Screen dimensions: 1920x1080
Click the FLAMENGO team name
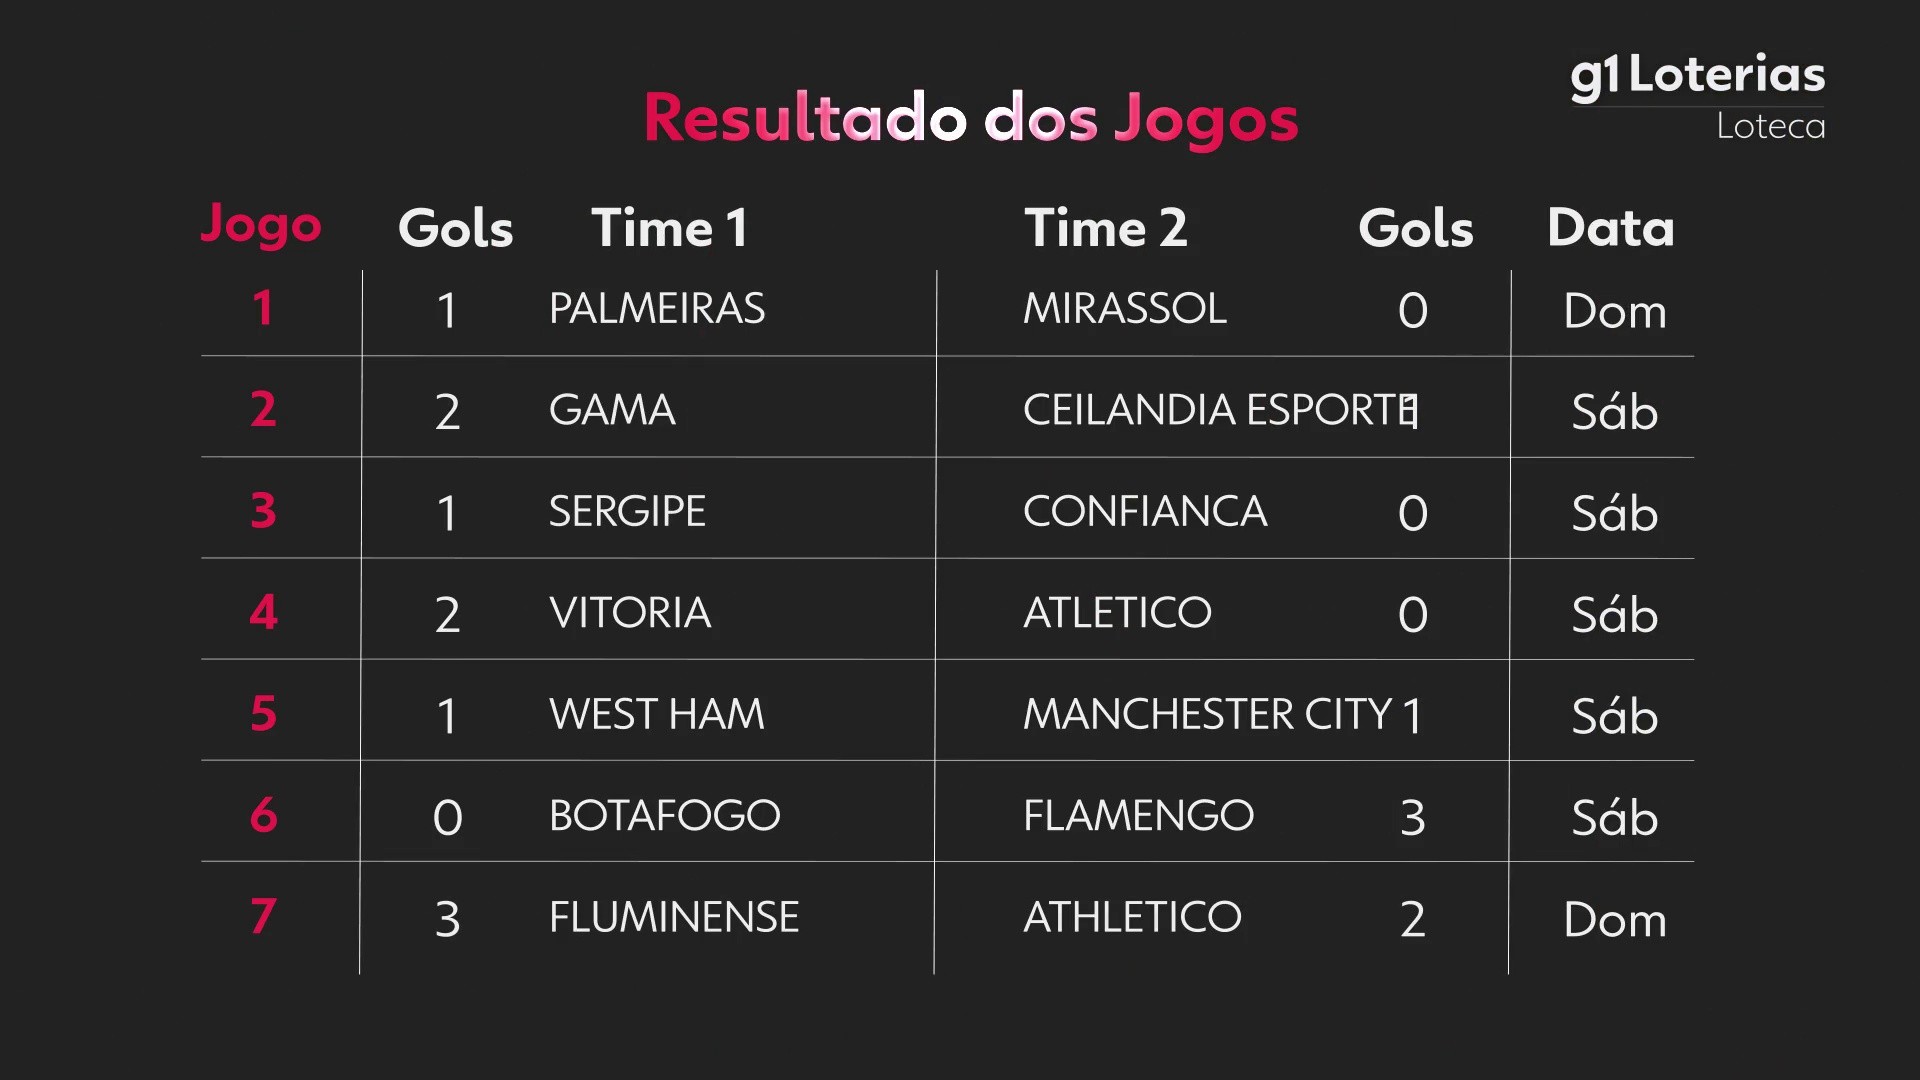tap(1138, 816)
